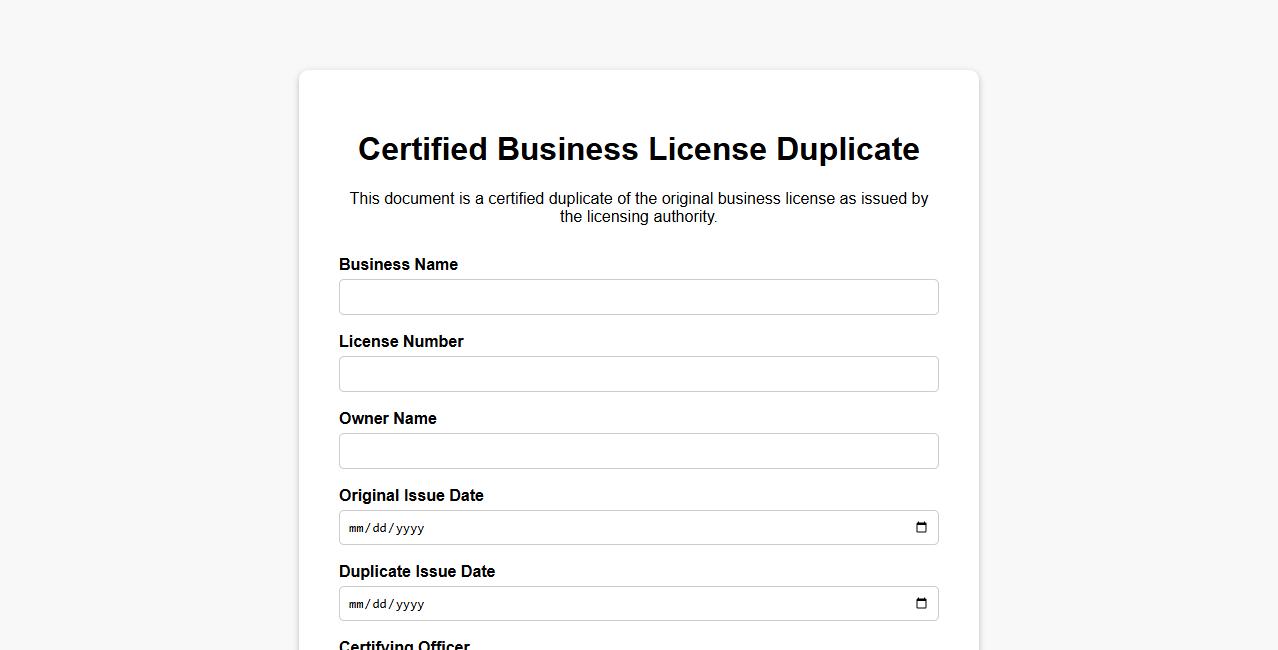Open calendar picker for Duplicate Issue Date
1278x650 pixels.
[921, 604]
